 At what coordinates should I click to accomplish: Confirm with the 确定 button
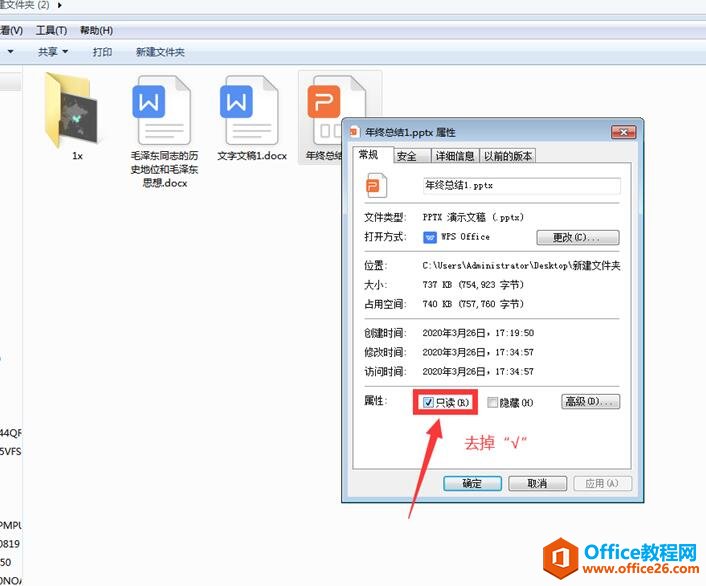tap(472, 483)
